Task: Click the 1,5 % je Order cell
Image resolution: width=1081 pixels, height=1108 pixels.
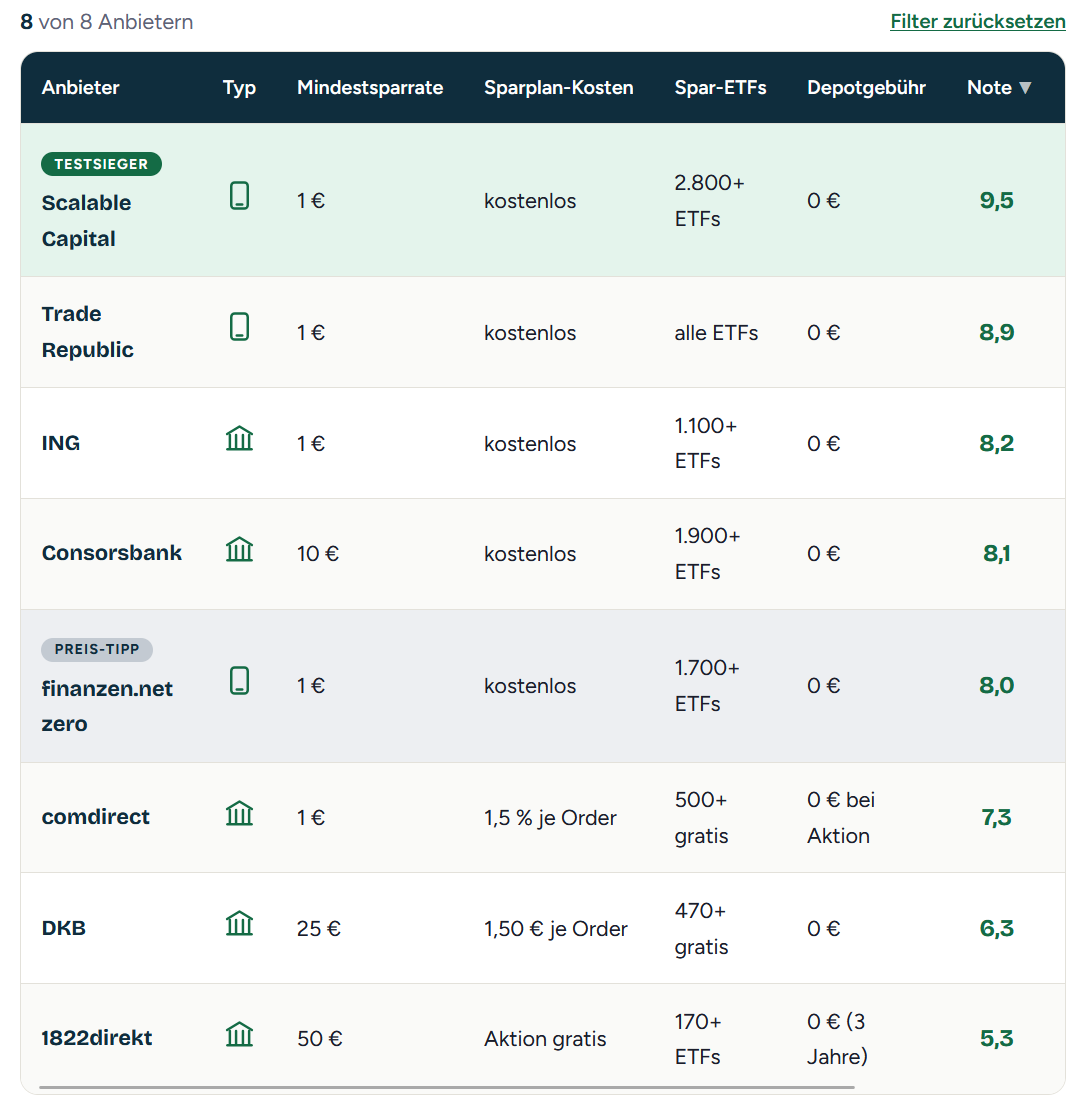Action: 550,818
